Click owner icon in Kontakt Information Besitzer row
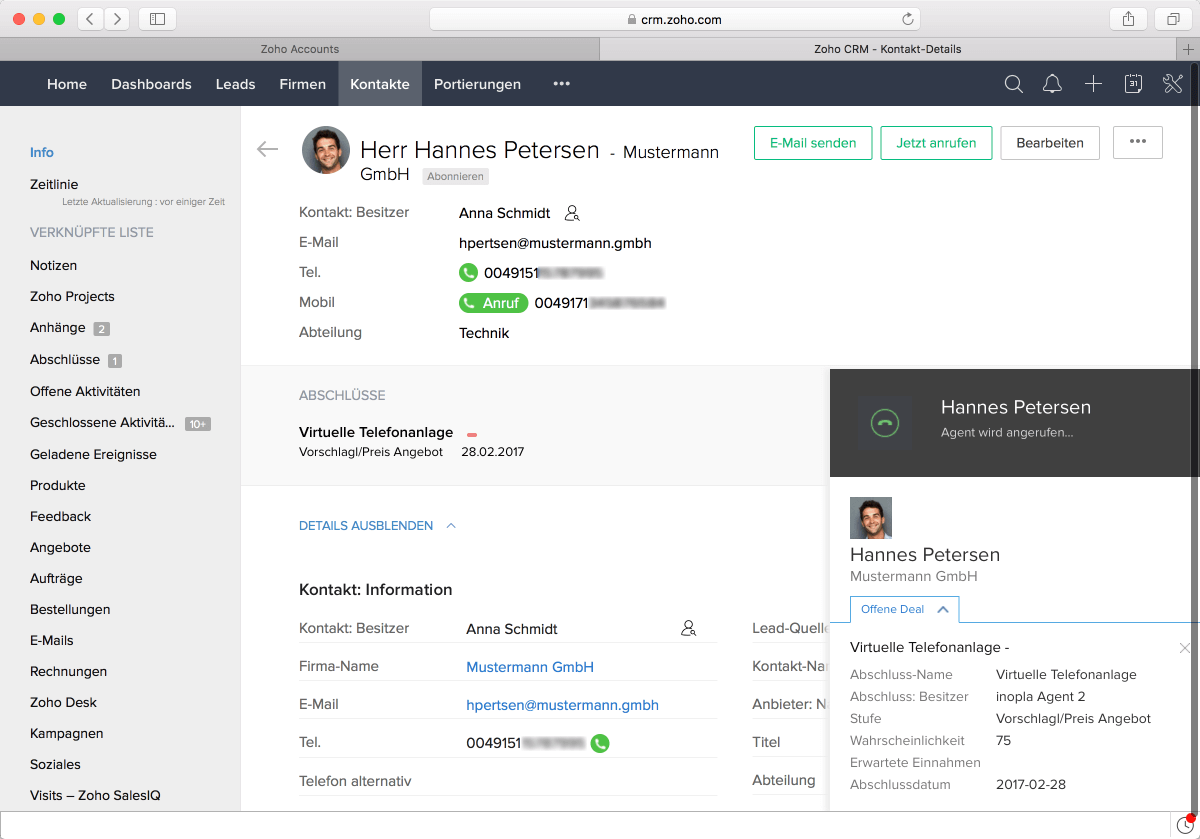This screenshot has height=839, width=1200. pos(688,629)
